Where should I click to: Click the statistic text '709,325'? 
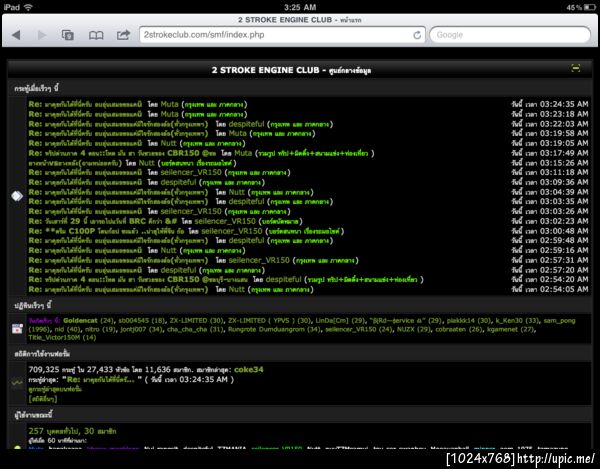(44, 370)
